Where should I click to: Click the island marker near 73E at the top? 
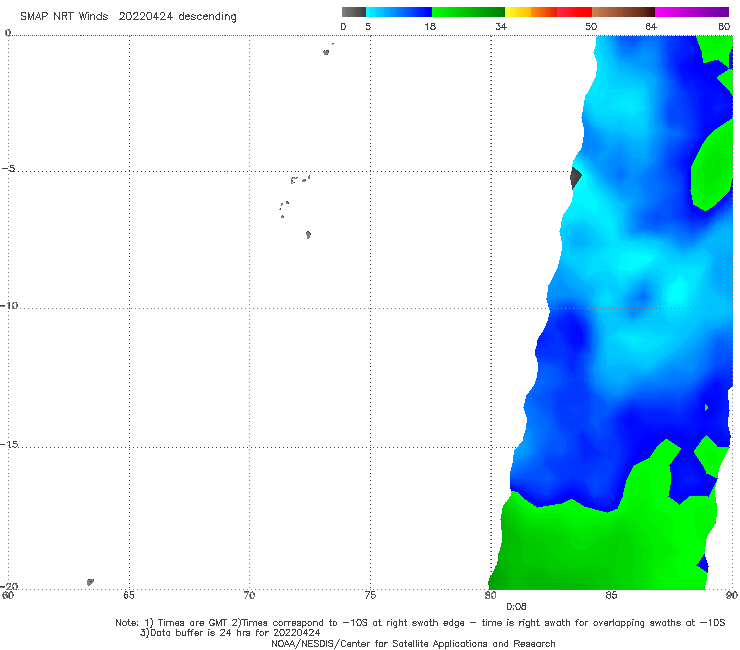[326, 52]
